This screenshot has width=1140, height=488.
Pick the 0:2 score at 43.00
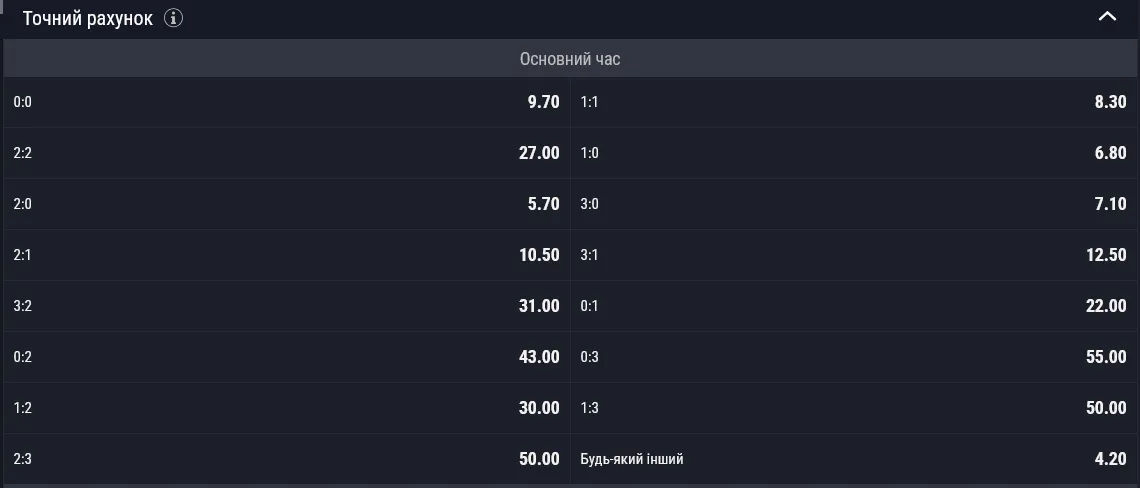click(286, 357)
